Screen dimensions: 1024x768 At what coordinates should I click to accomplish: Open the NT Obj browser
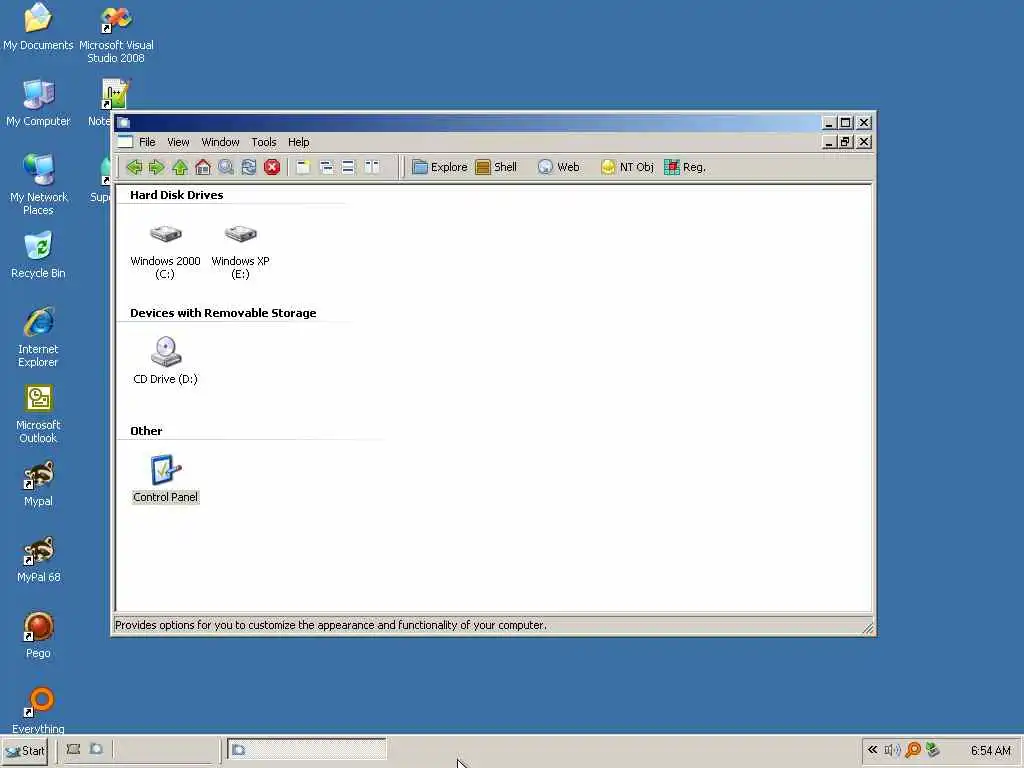(x=627, y=167)
